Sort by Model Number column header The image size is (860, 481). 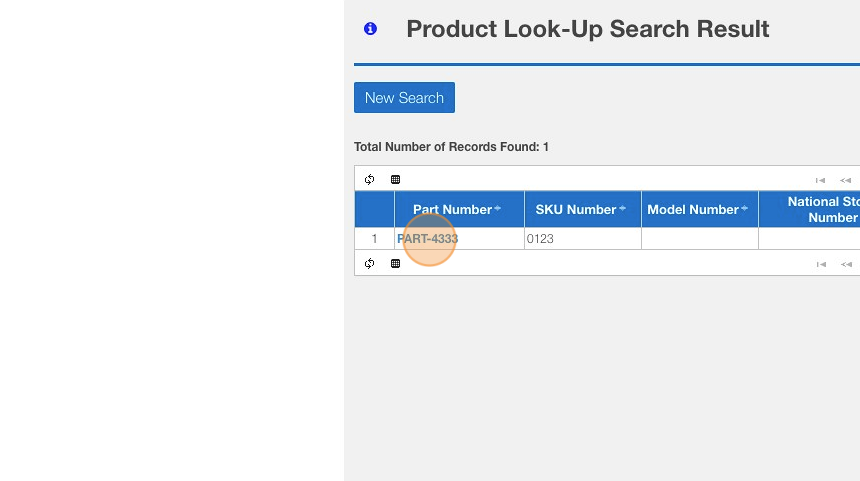tap(693, 209)
